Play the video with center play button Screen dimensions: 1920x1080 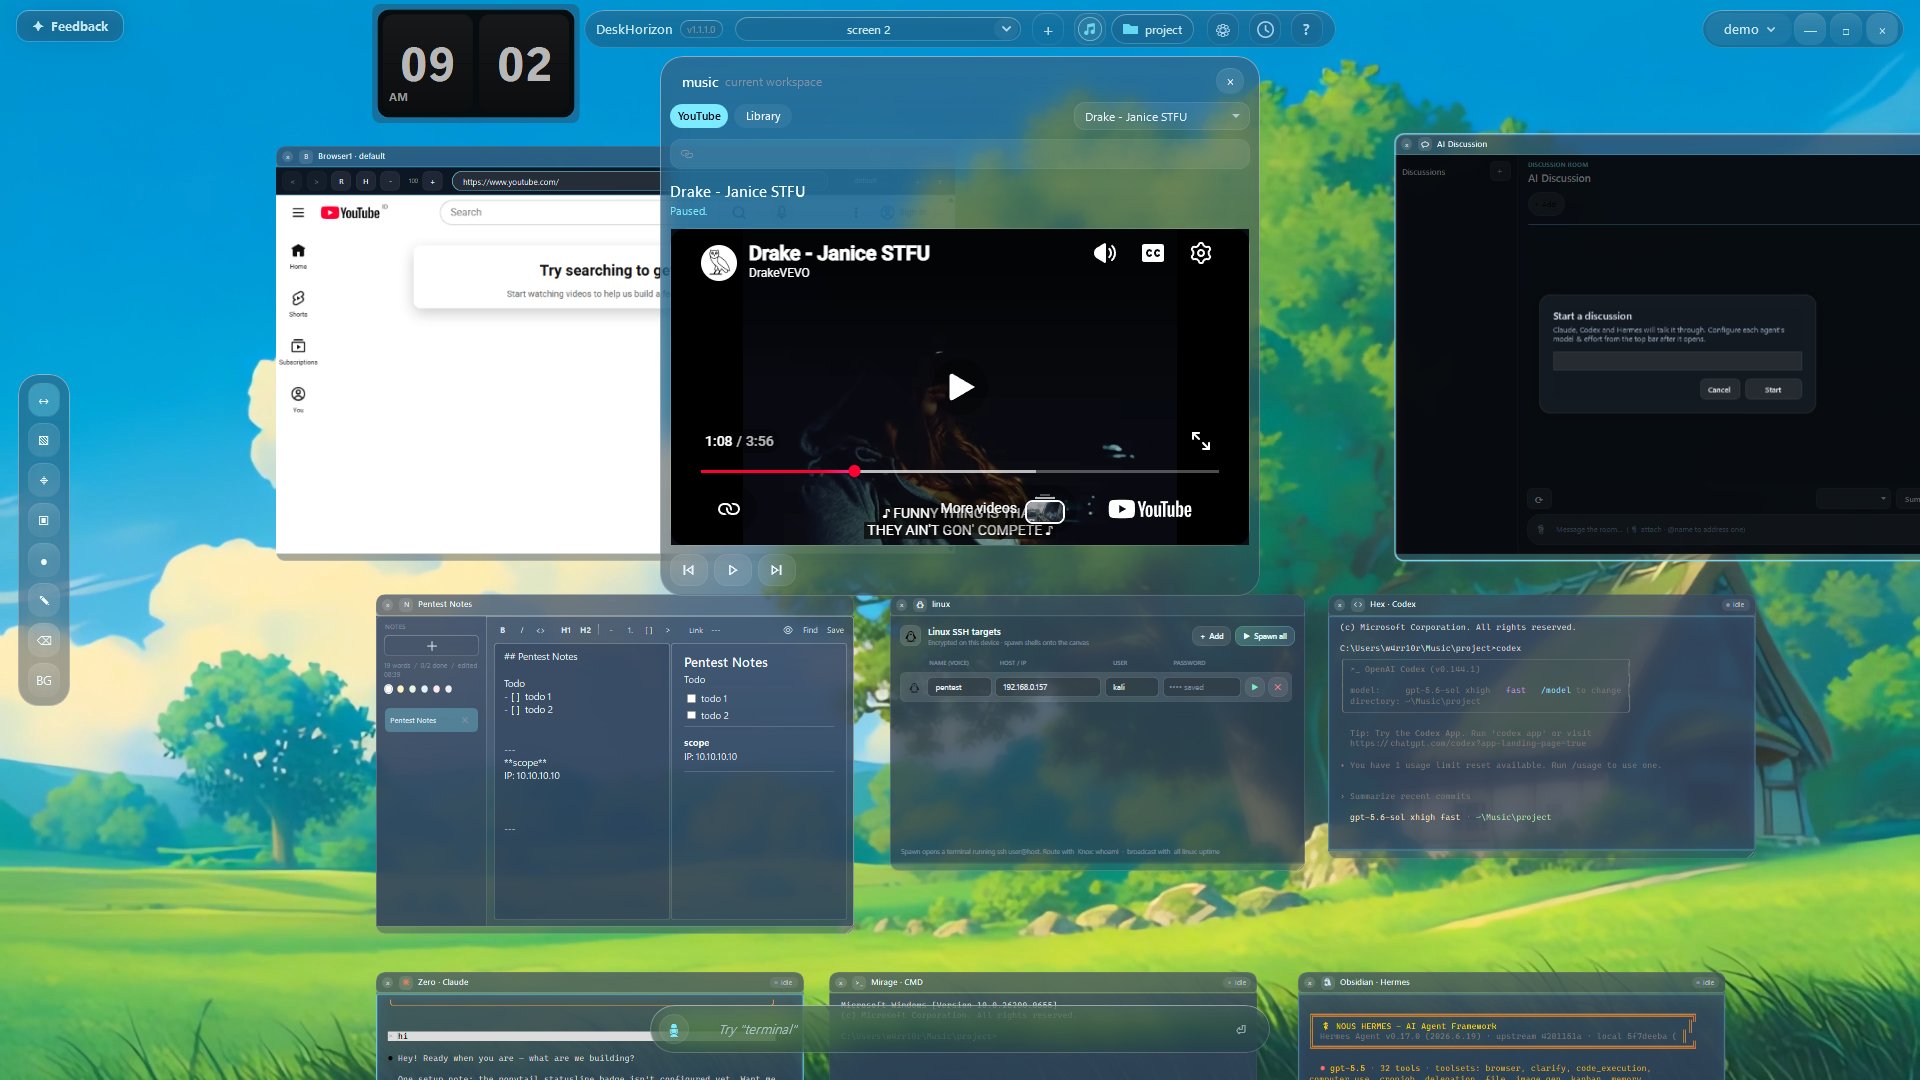960,387
